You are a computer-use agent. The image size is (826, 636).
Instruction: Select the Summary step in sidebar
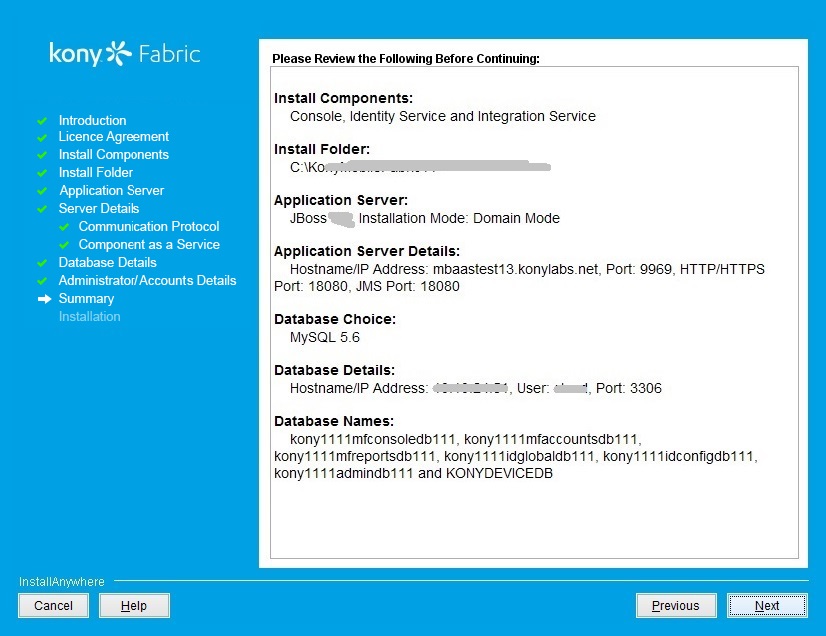point(86,298)
